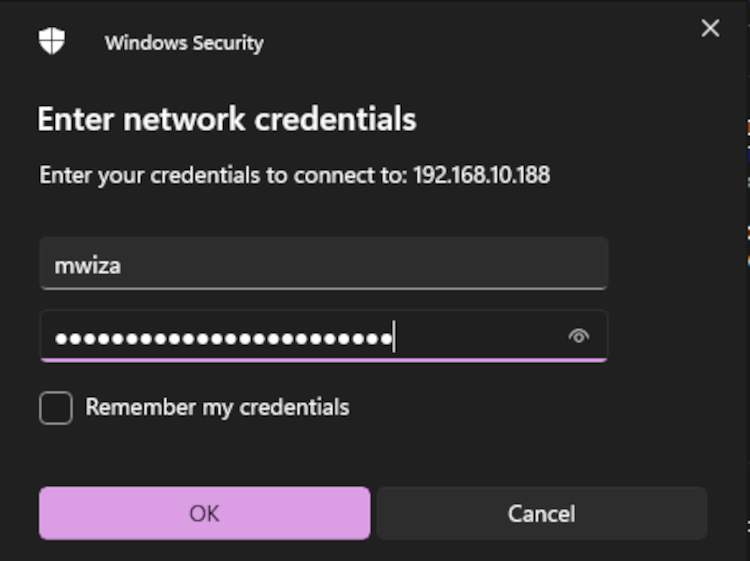Click the 'Remember my credentials' label text
Image resolution: width=750 pixels, height=561 pixels.
(x=217, y=407)
